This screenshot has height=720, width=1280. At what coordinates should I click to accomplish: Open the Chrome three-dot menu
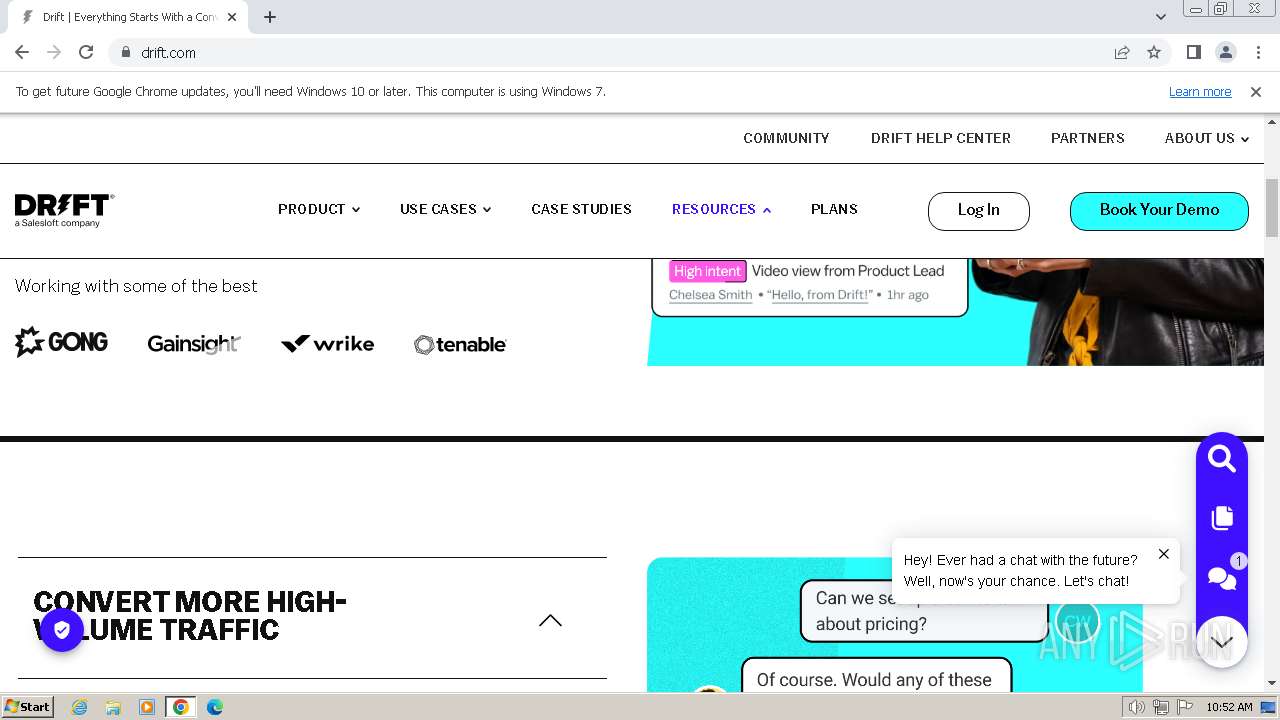[x=1258, y=52]
